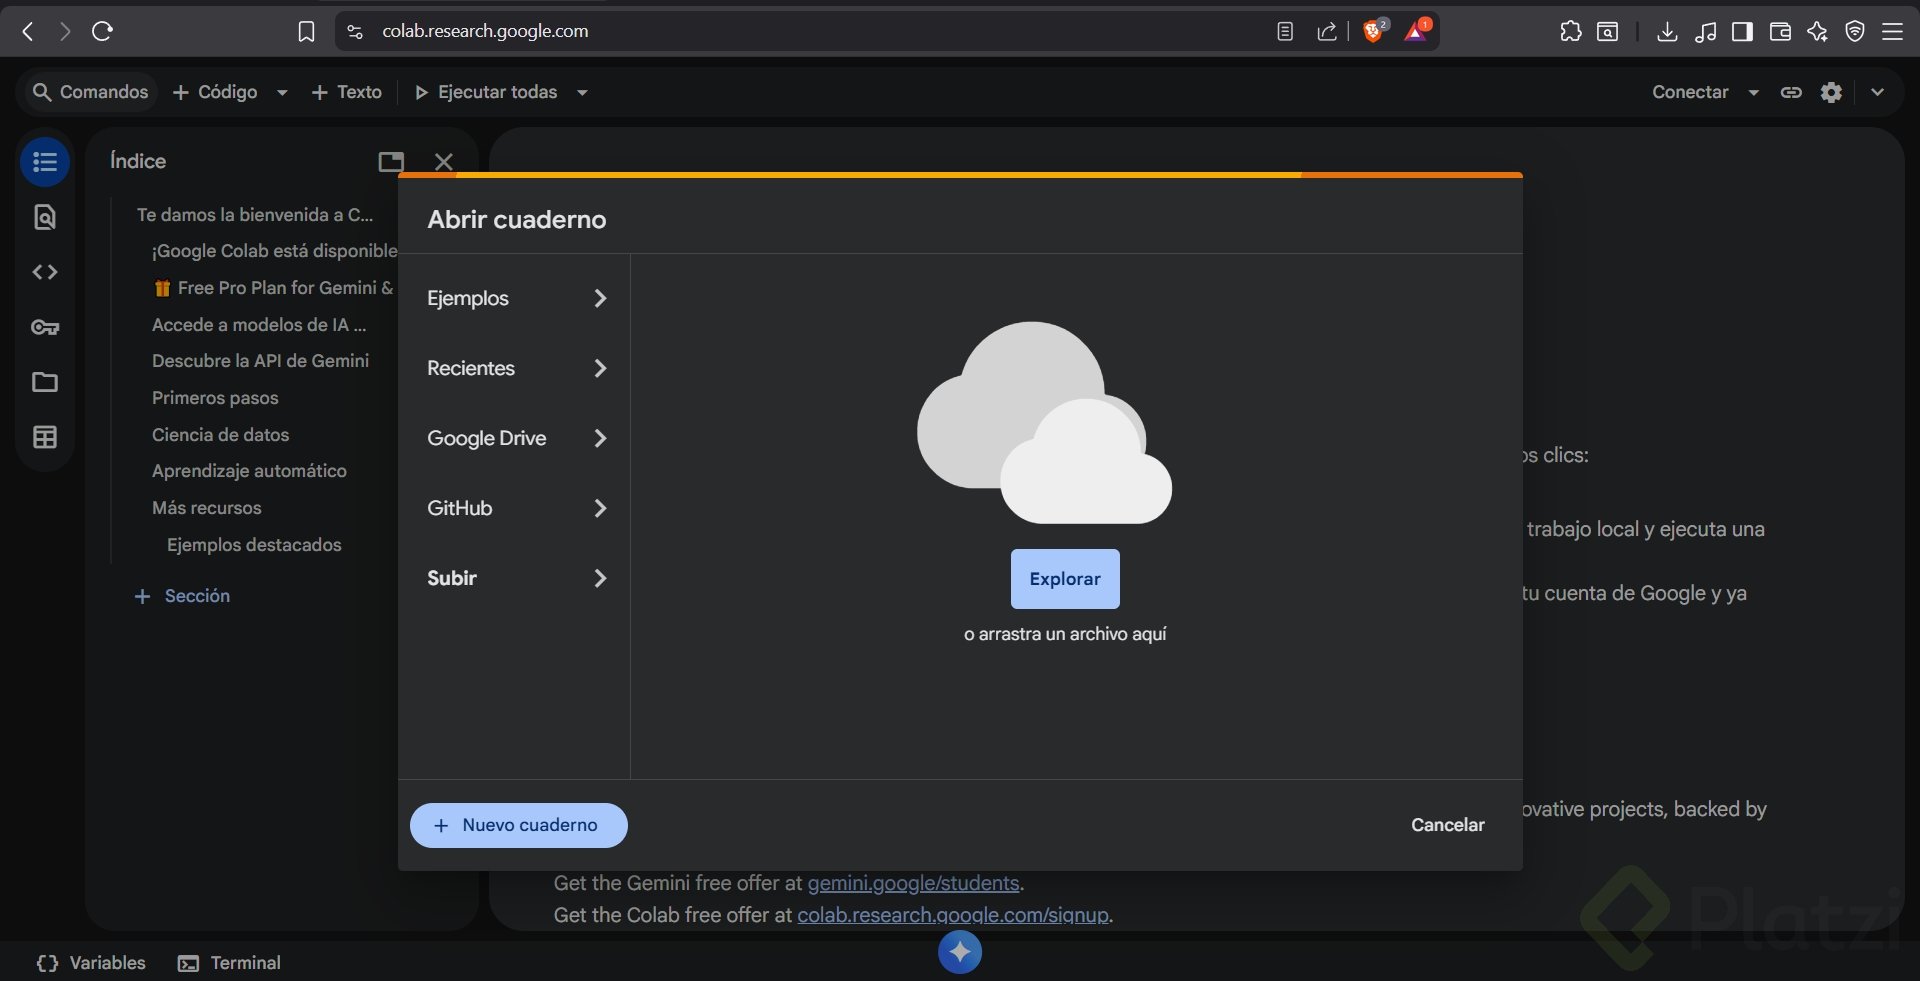Select the GitHub tab in dialog

[516, 508]
